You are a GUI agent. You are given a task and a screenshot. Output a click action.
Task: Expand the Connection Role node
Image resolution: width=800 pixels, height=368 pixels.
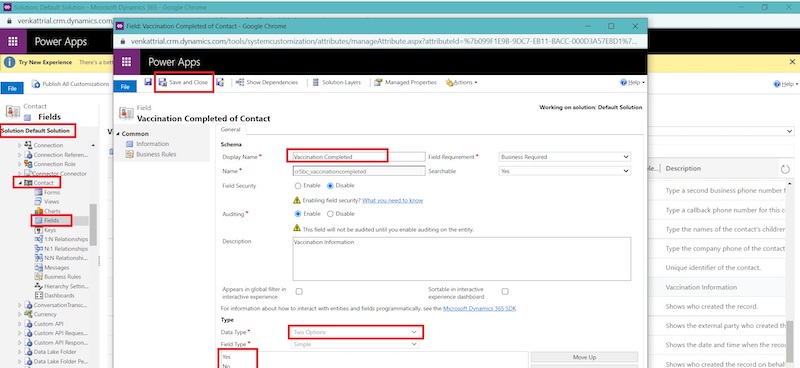(20, 164)
